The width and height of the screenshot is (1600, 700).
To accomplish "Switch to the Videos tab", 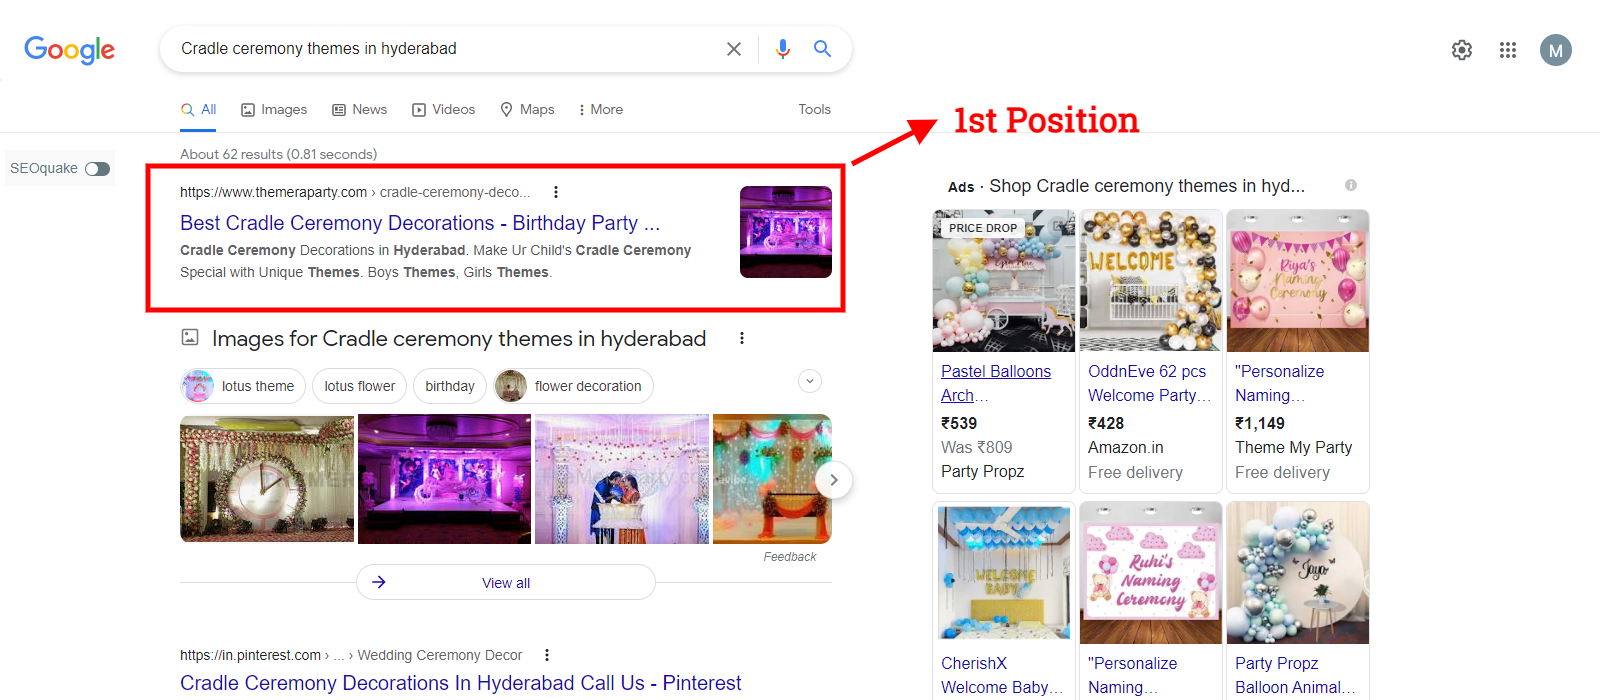I will point(444,110).
